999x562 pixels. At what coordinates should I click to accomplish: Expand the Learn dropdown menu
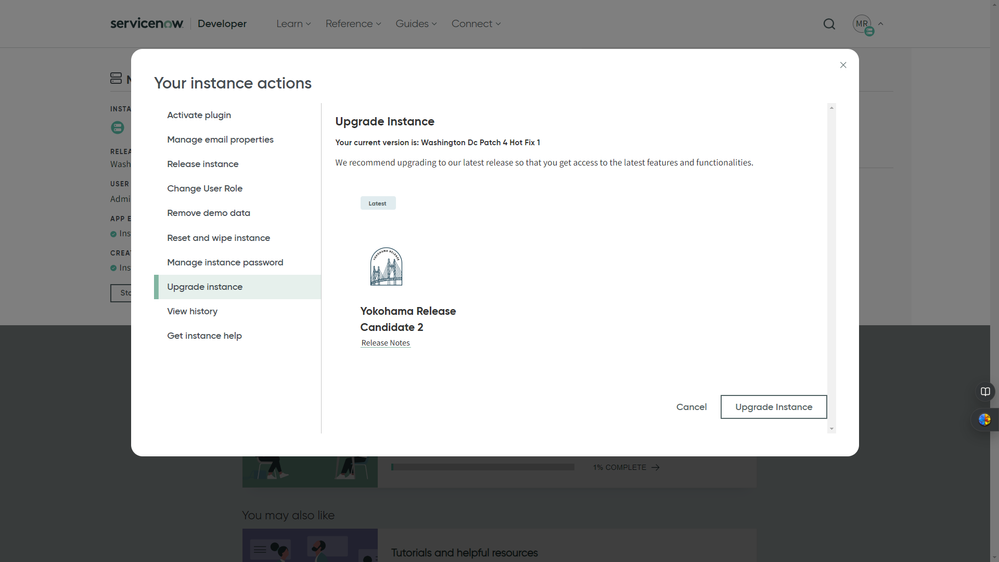[x=293, y=24]
